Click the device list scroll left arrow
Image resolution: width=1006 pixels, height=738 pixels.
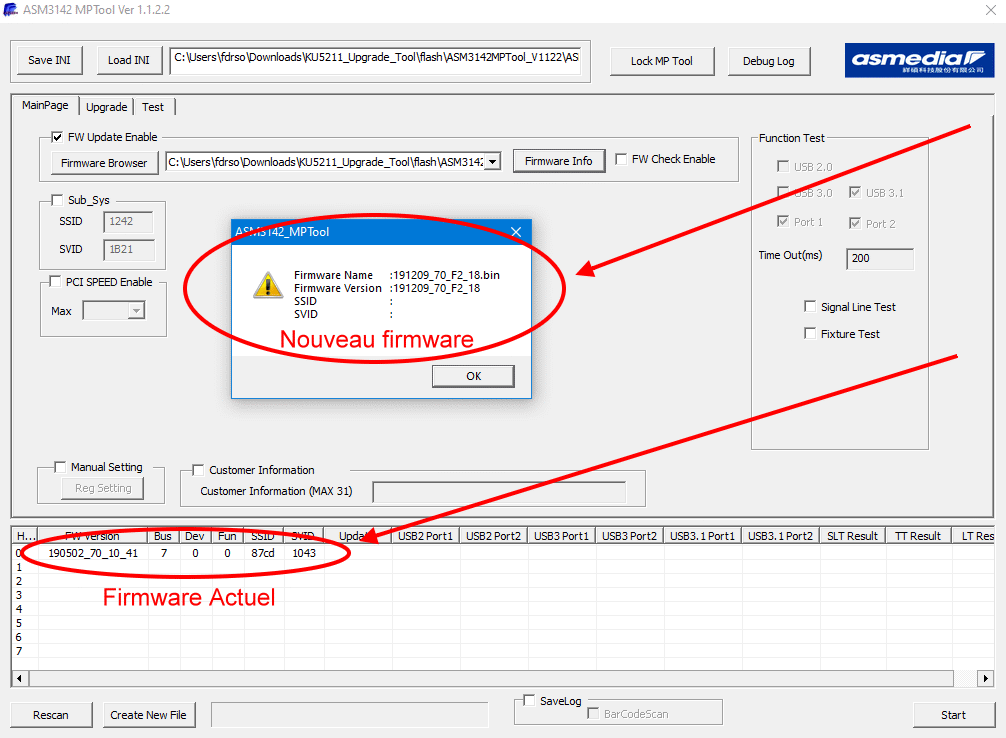[x=20, y=678]
